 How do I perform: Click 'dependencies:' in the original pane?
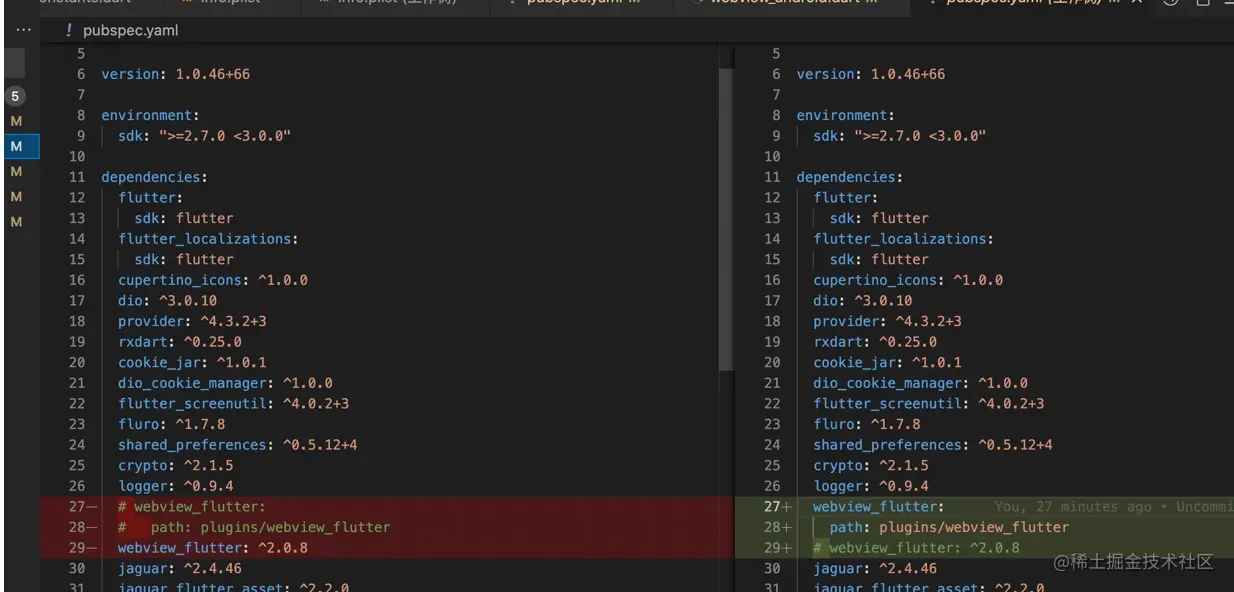154,177
